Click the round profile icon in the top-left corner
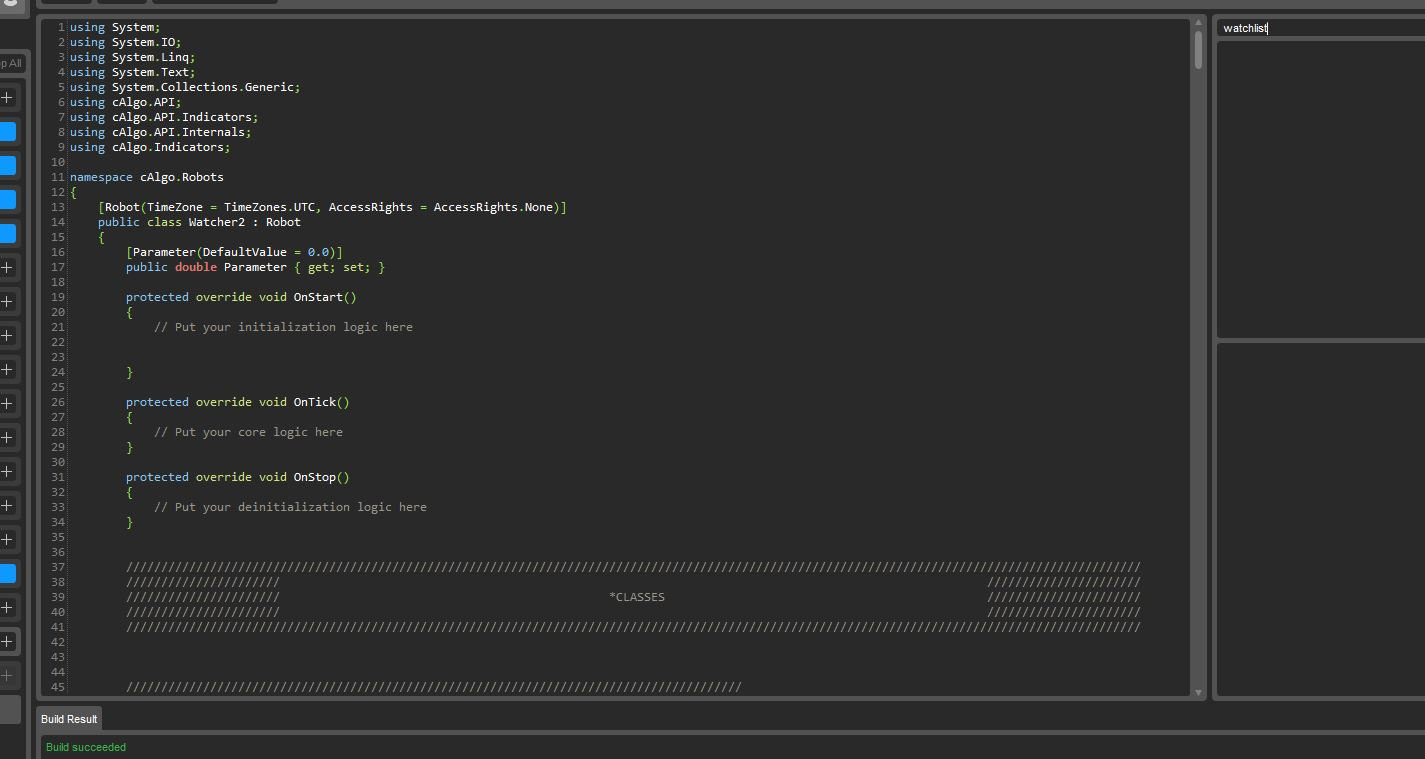 [10, 4]
